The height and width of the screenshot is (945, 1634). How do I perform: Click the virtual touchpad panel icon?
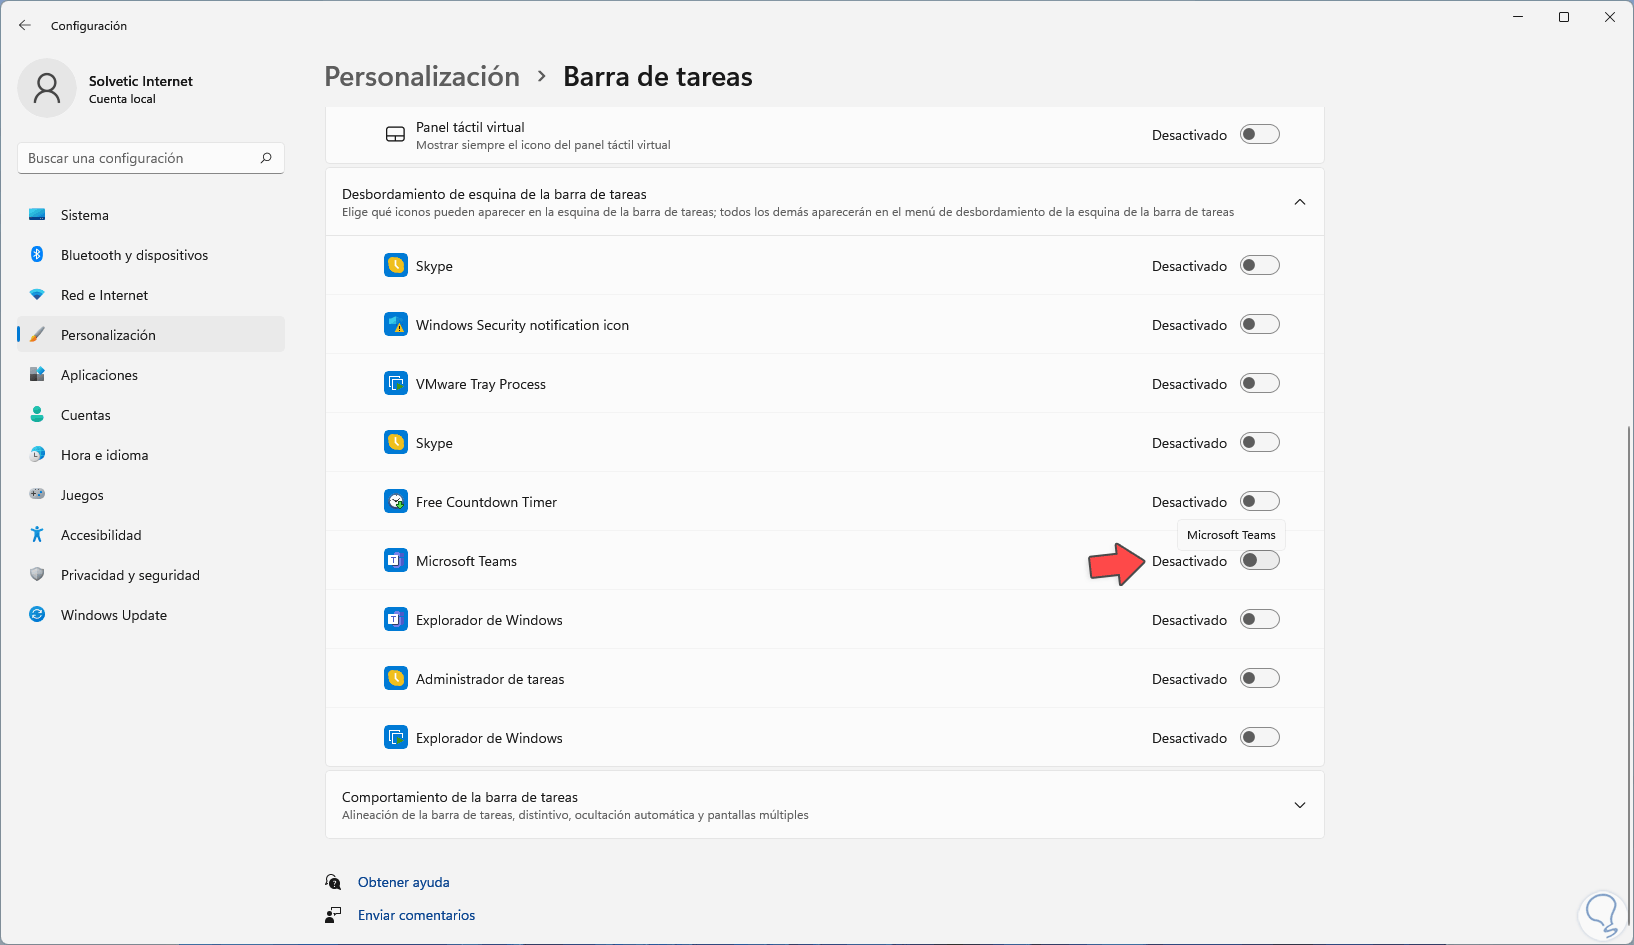click(395, 135)
